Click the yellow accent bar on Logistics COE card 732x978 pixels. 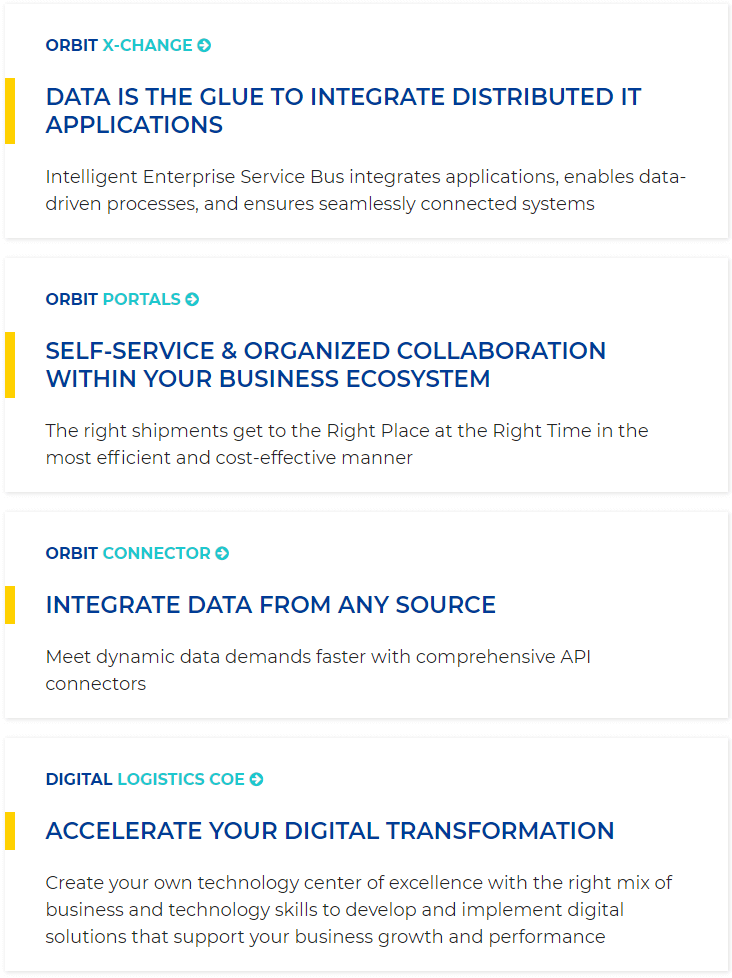click(10, 831)
